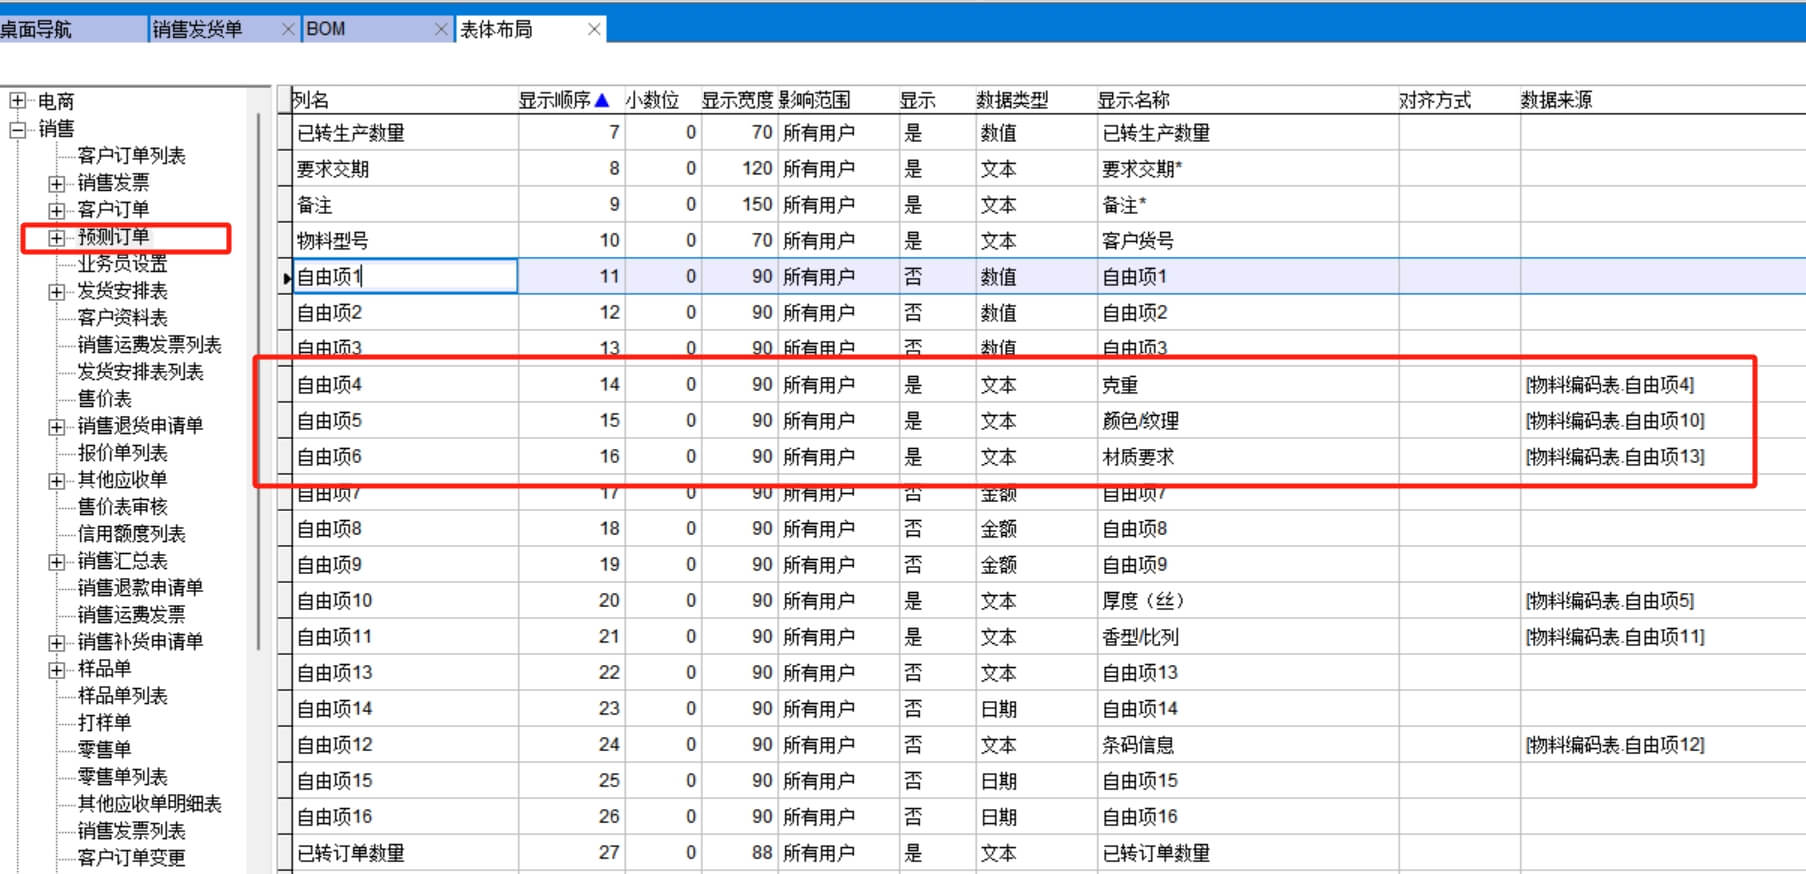1806x874 pixels.
Task: Expand the 预测订单 tree node
Action: click(57, 237)
